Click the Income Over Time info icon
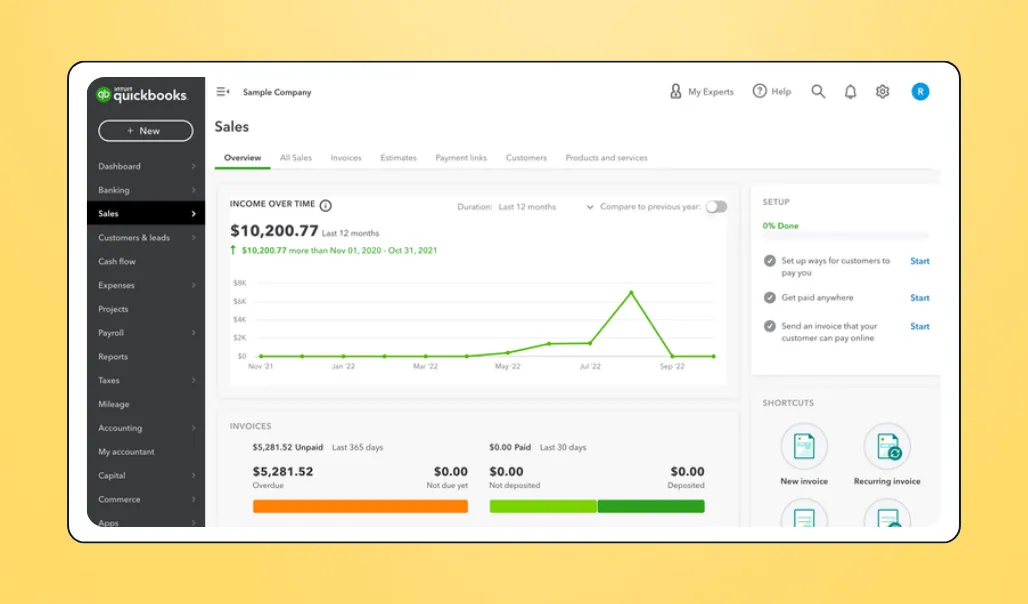This screenshot has width=1028, height=604. 323,204
